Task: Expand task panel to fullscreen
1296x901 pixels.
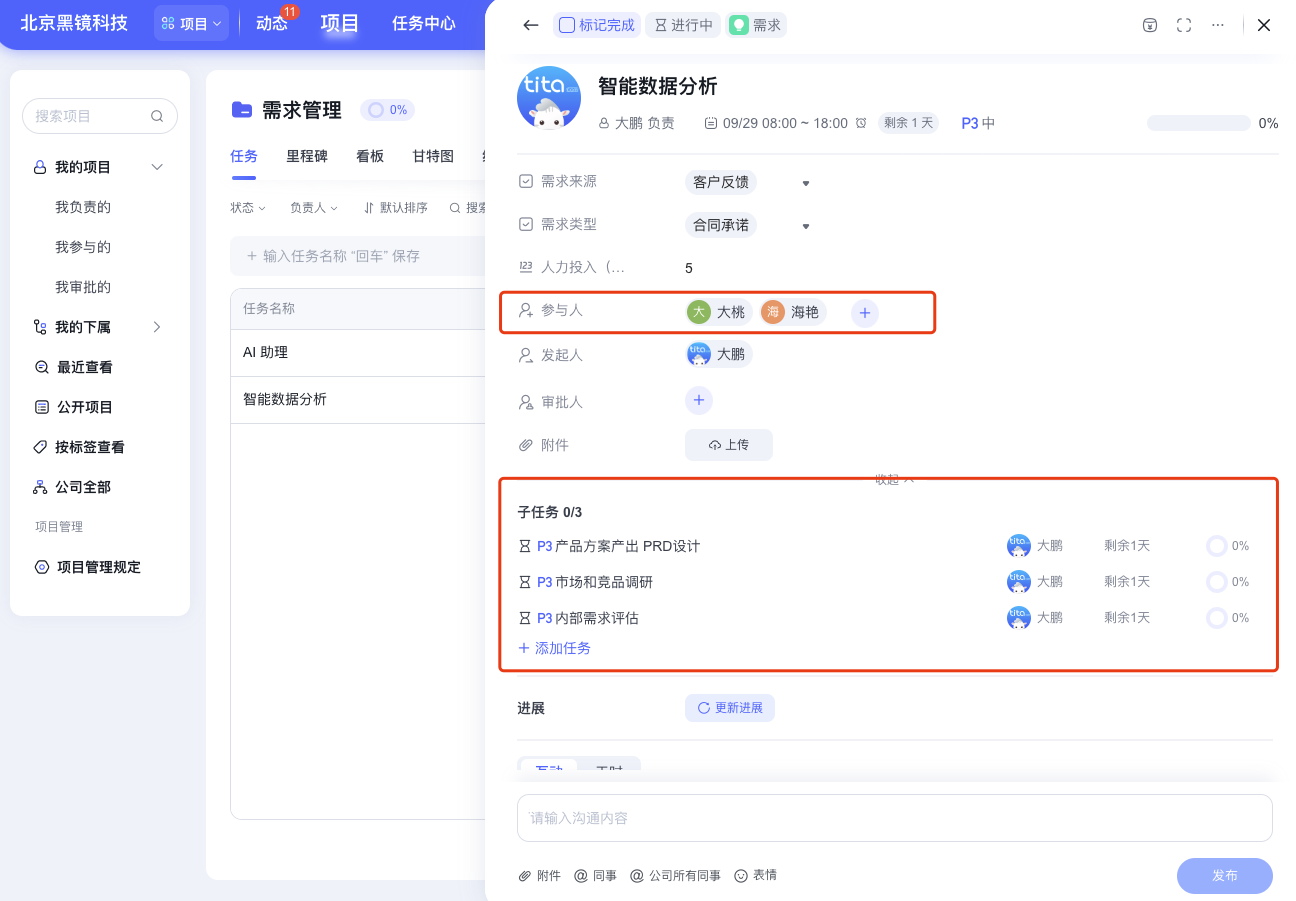Action: [x=1184, y=25]
